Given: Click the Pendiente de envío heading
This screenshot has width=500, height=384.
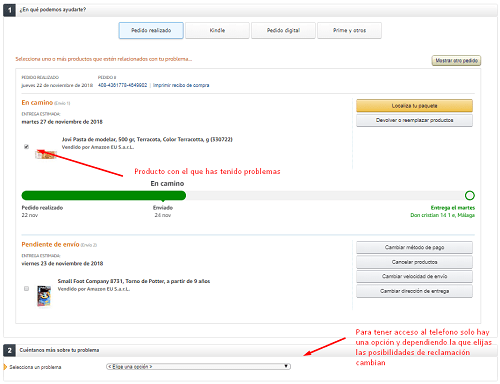Looking at the screenshot, I should (50, 244).
